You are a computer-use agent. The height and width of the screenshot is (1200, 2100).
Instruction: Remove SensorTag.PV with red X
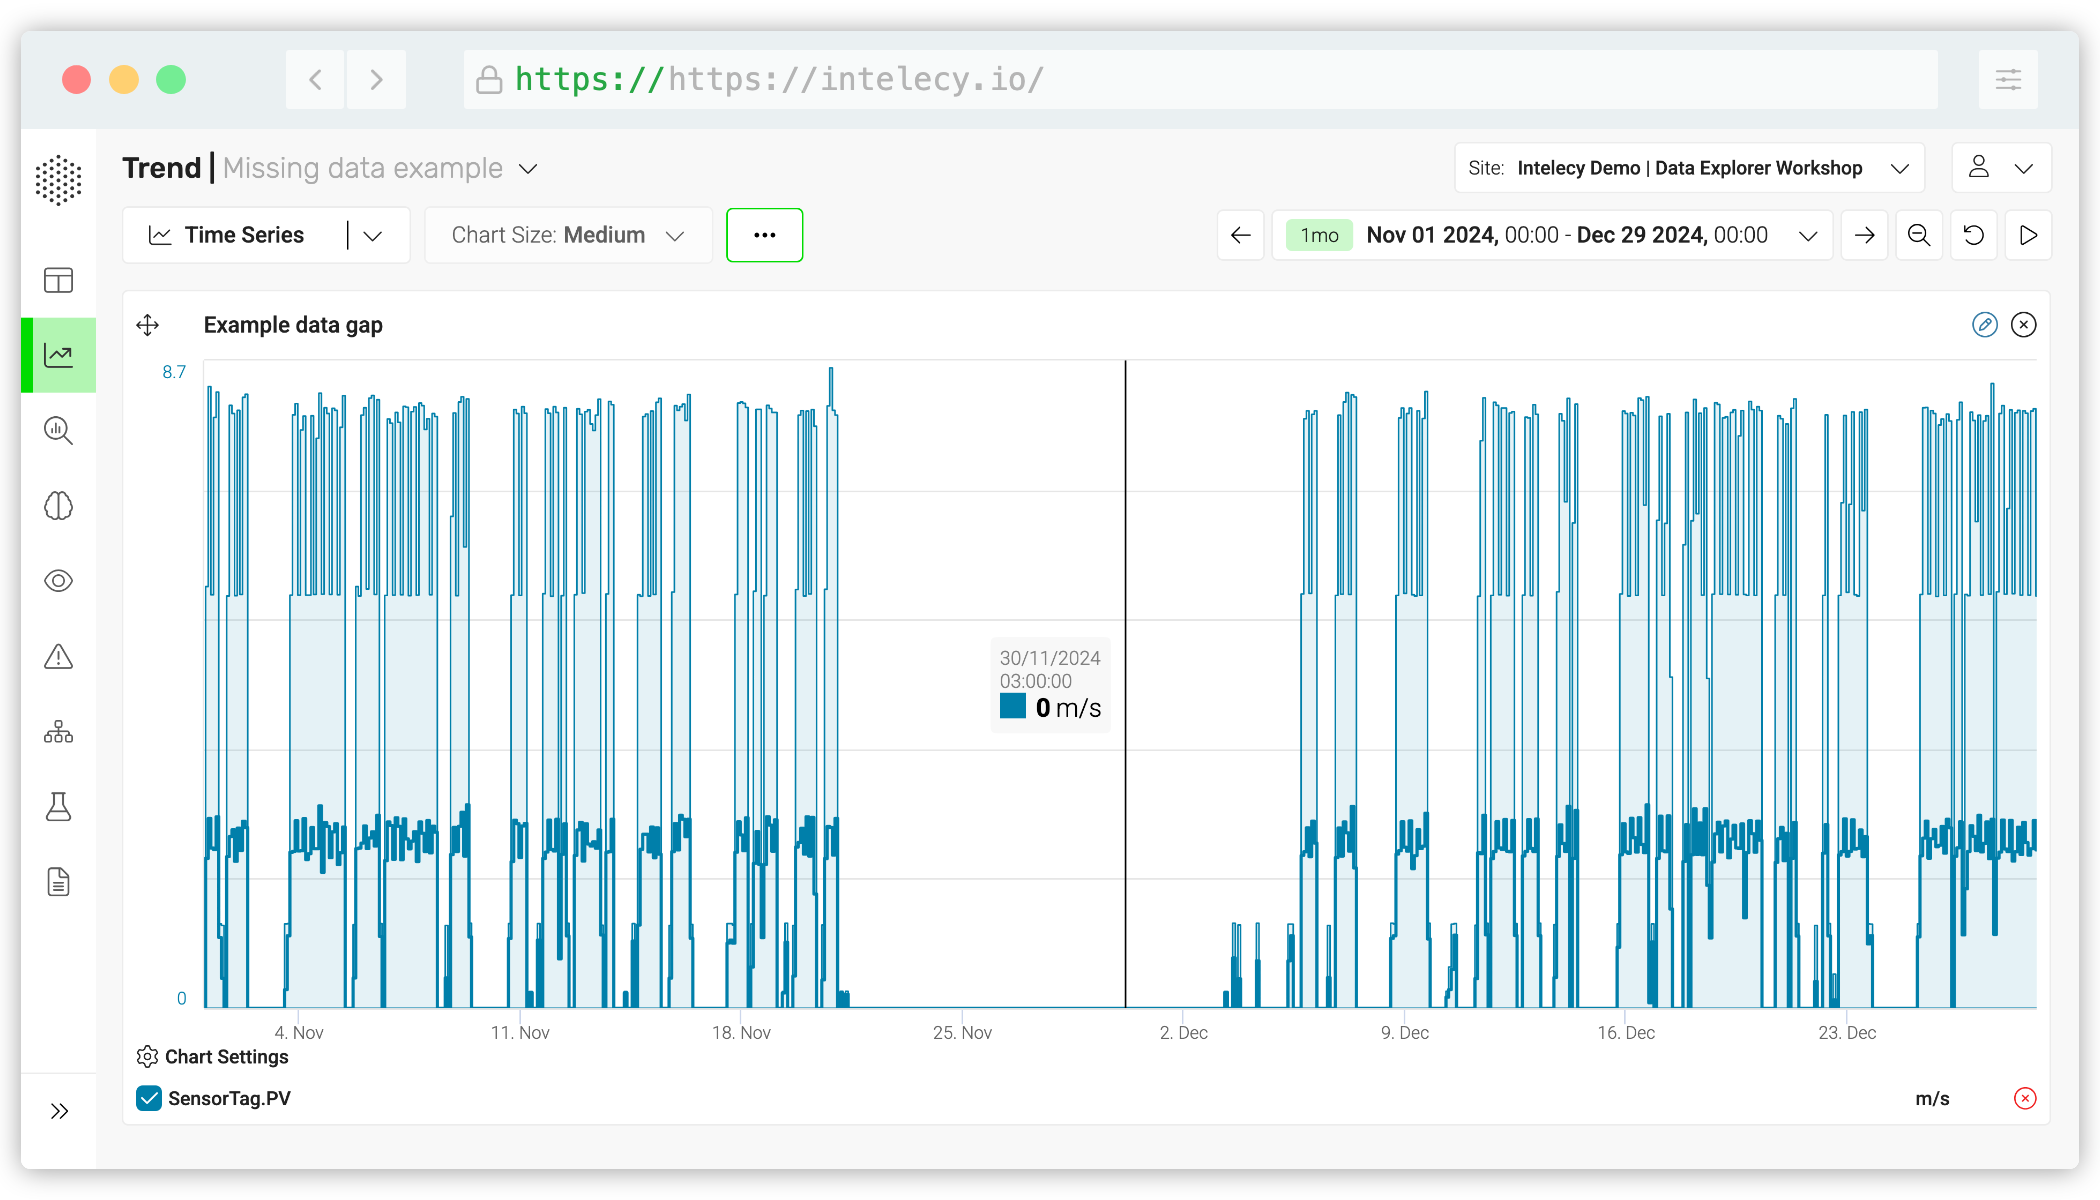pyautogui.click(x=2024, y=1098)
